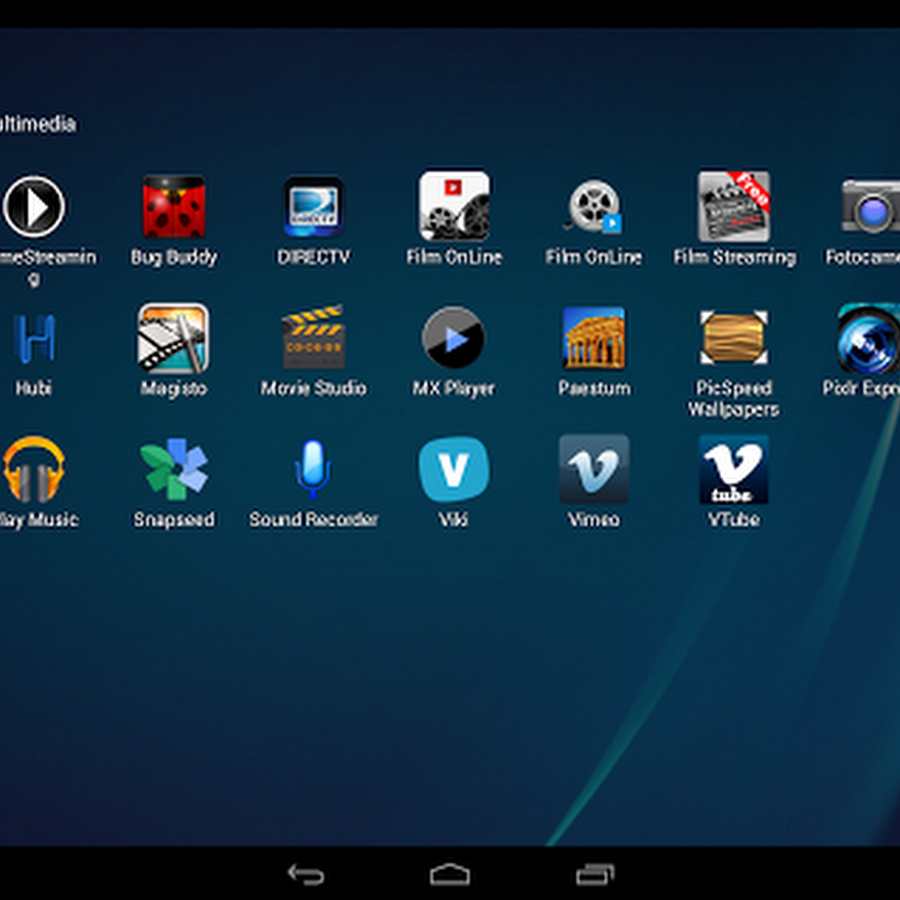Launch Film Streaming clapperboard app
The image size is (900, 900).
coord(734,205)
